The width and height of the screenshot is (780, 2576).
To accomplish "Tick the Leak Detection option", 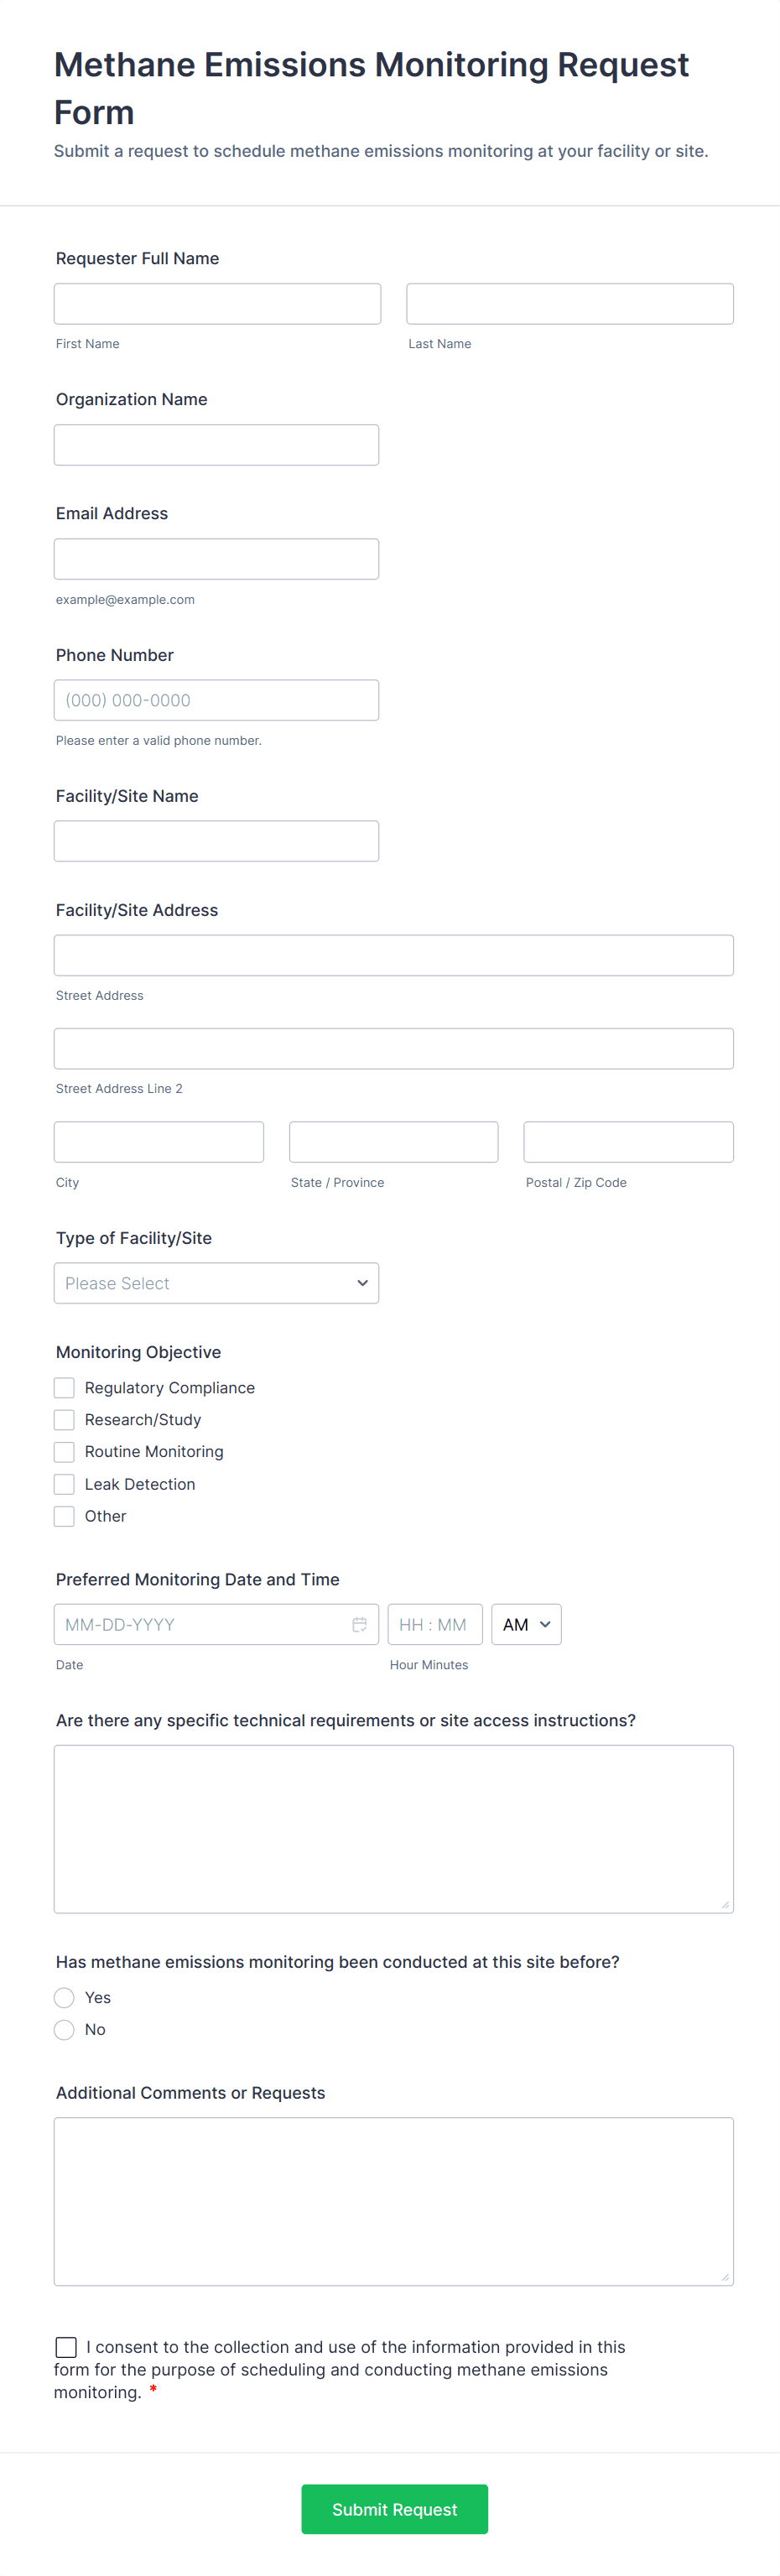I will pyautogui.click(x=64, y=1484).
